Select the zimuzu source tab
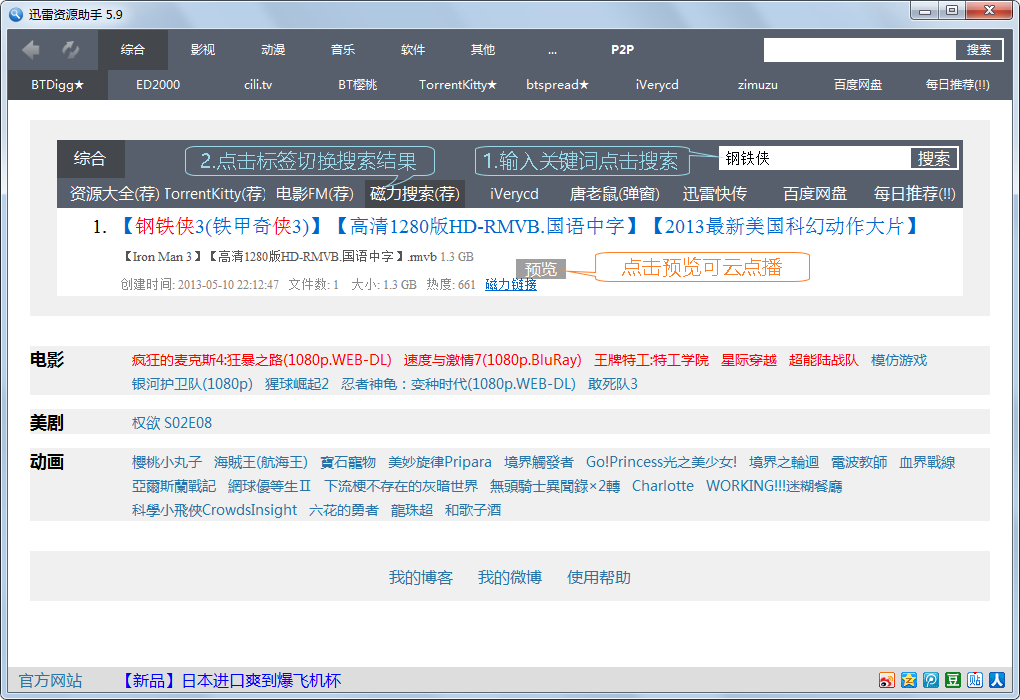1020x700 pixels. click(758, 85)
